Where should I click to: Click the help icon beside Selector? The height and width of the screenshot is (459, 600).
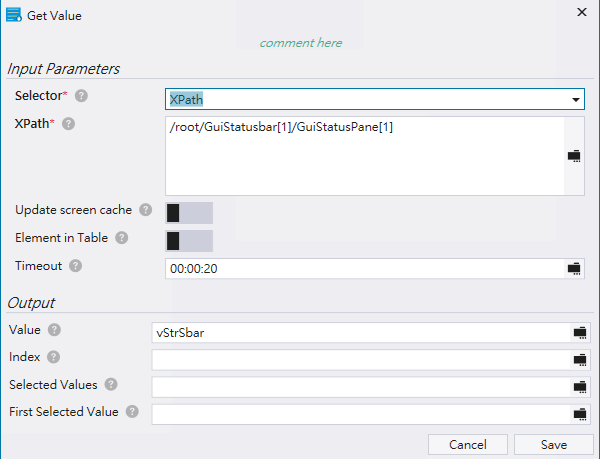point(81,96)
